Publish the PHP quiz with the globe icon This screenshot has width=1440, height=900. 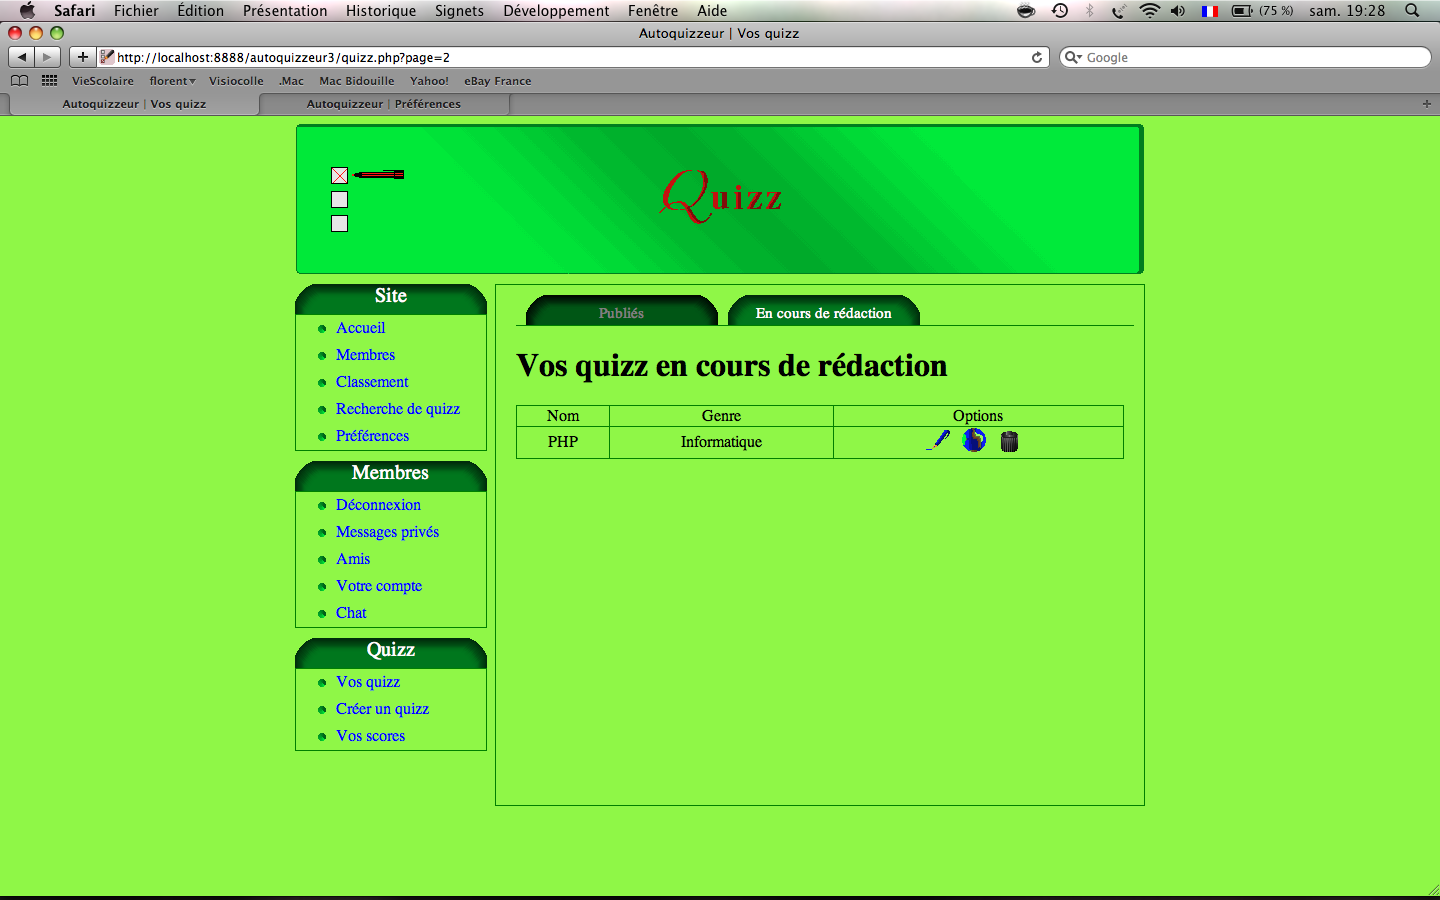(974, 440)
